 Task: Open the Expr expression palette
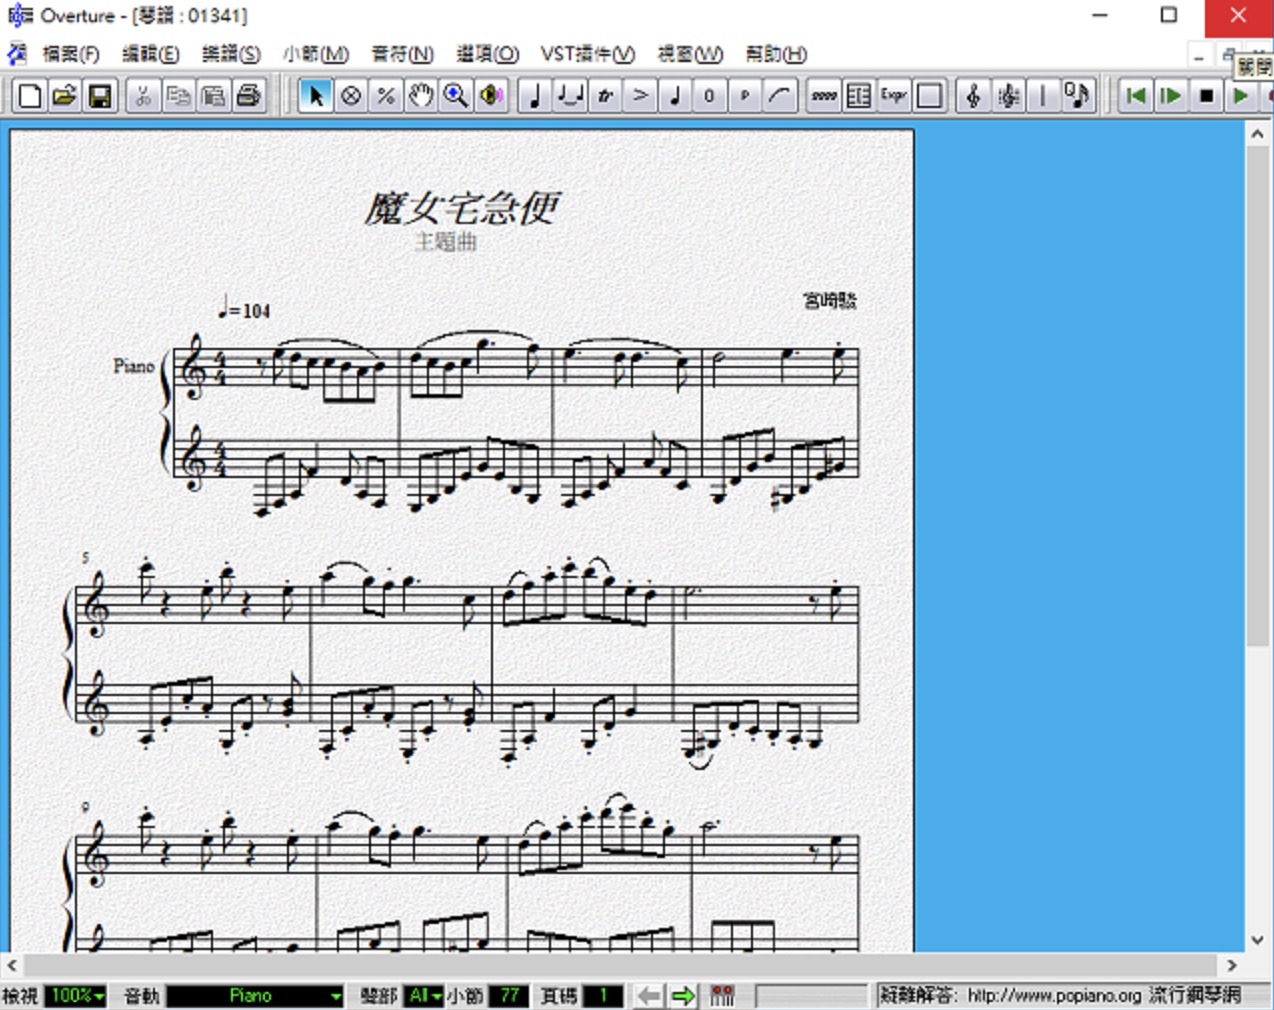(894, 96)
